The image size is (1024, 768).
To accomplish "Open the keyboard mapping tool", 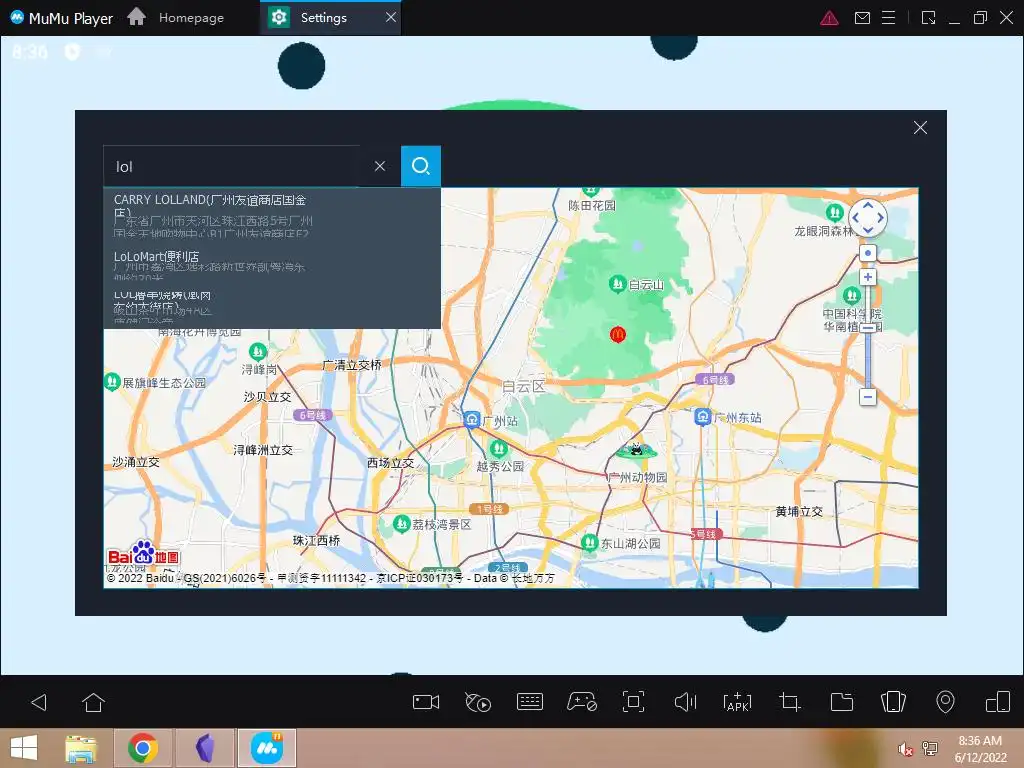I will [x=530, y=702].
